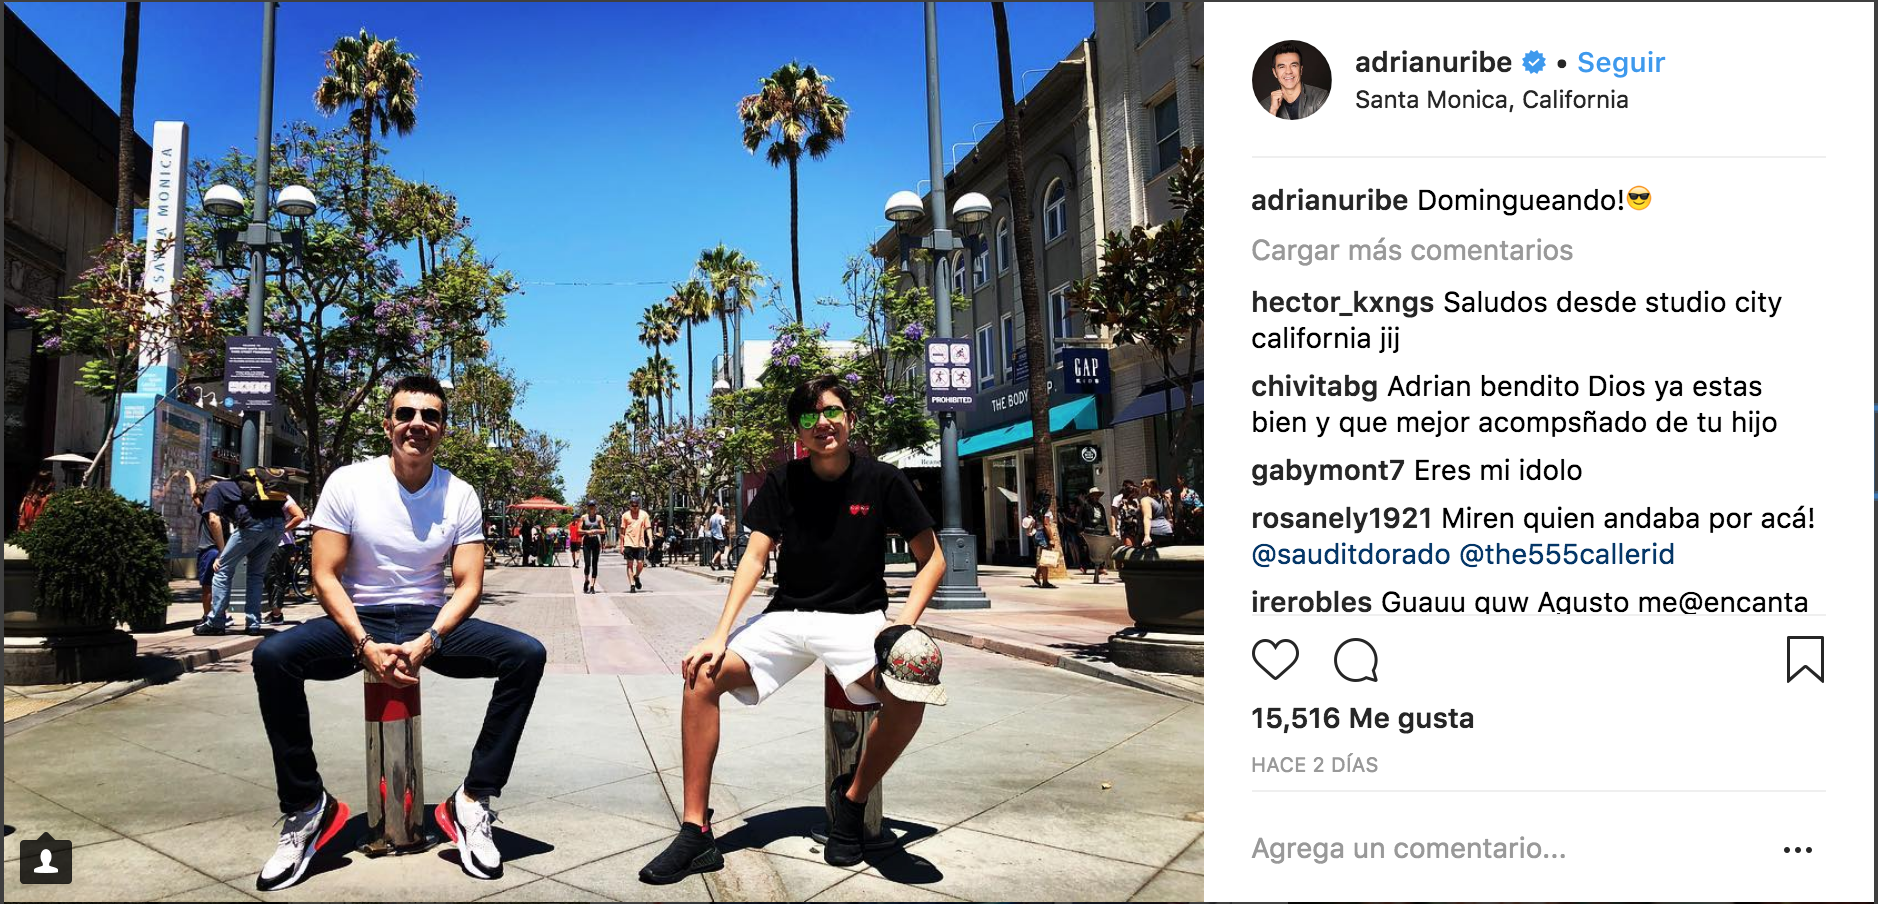The height and width of the screenshot is (904, 1878).
Task: Open rosanely1921 commenter profile
Action: tap(1341, 518)
